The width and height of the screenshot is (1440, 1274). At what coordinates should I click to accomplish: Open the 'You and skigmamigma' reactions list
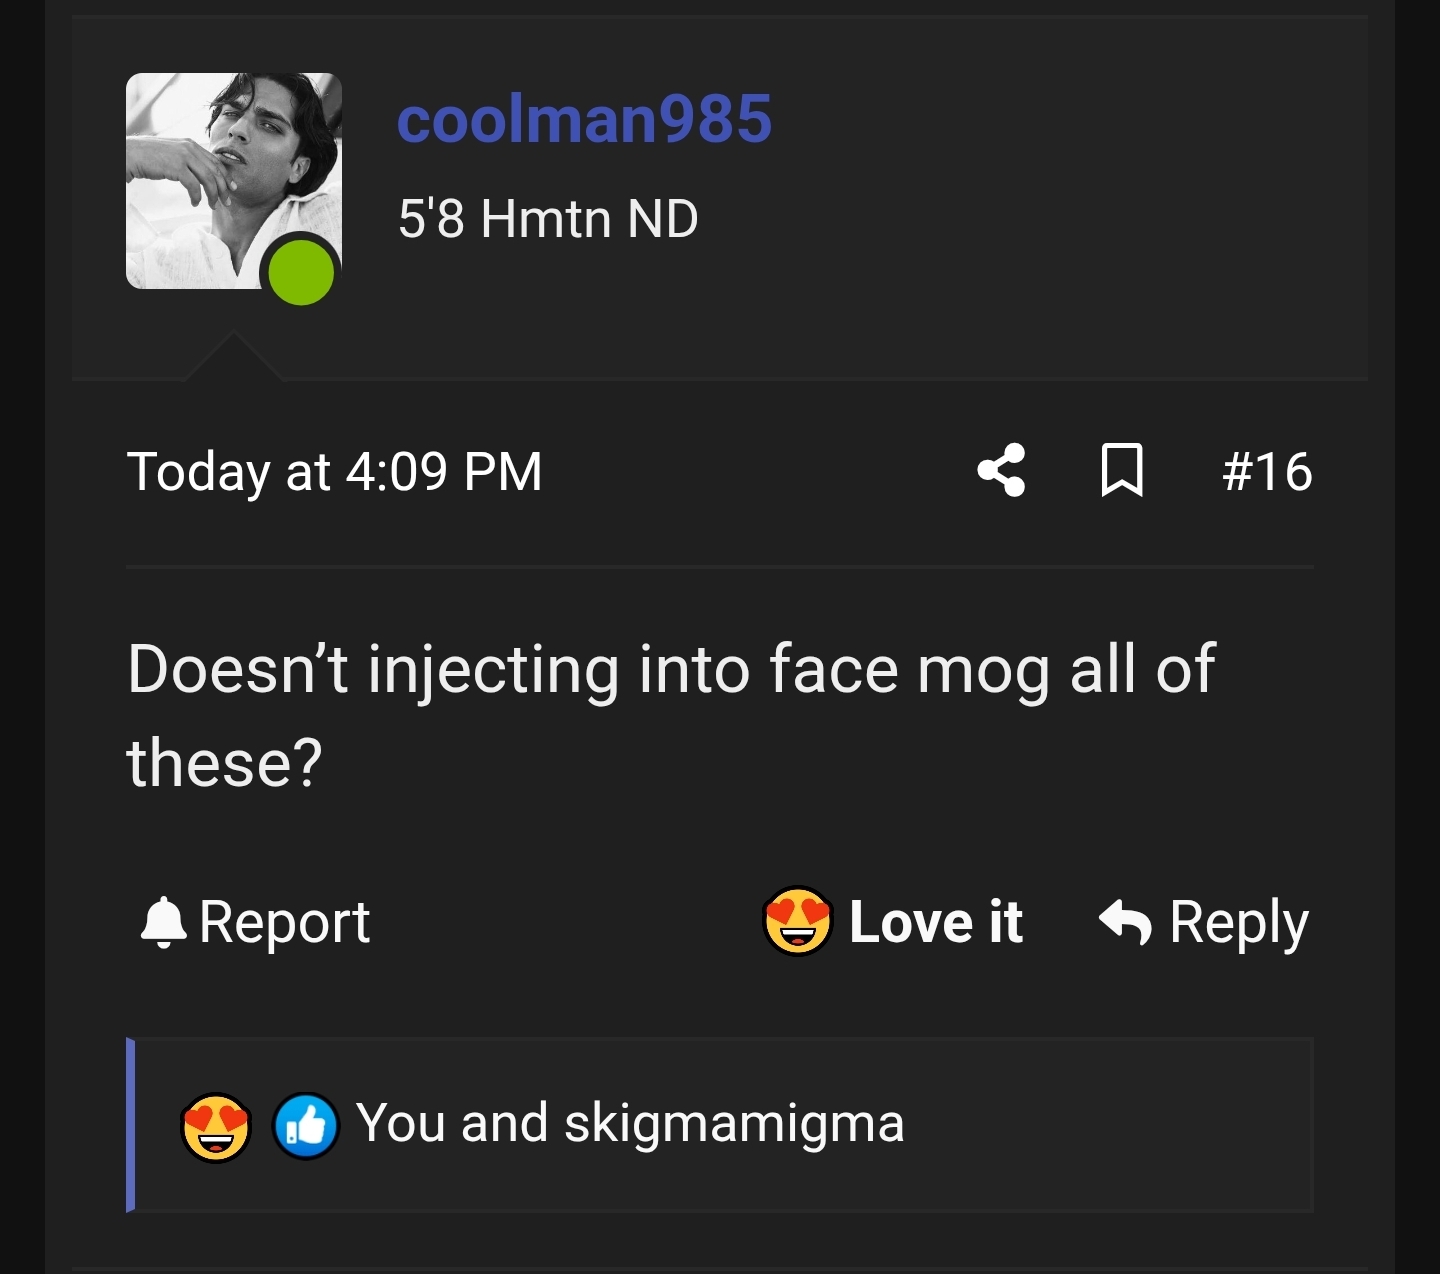(630, 1123)
